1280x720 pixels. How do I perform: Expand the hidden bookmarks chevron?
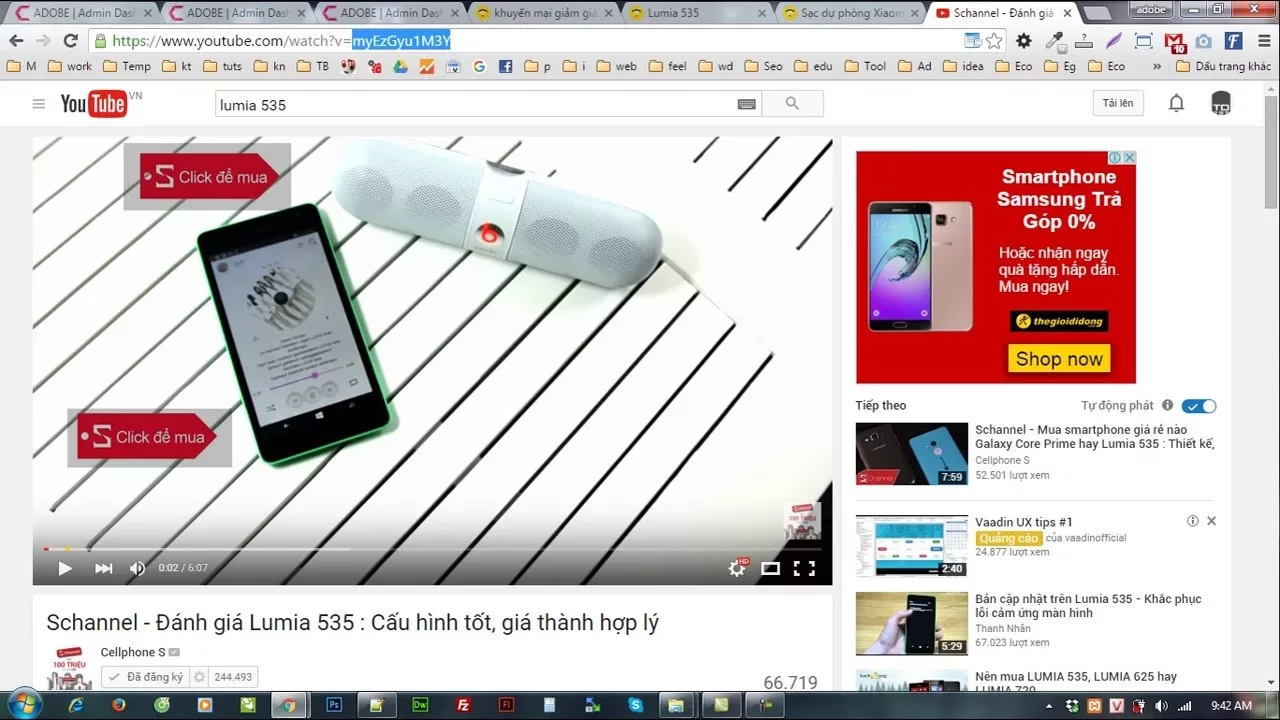click(x=1157, y=66)
